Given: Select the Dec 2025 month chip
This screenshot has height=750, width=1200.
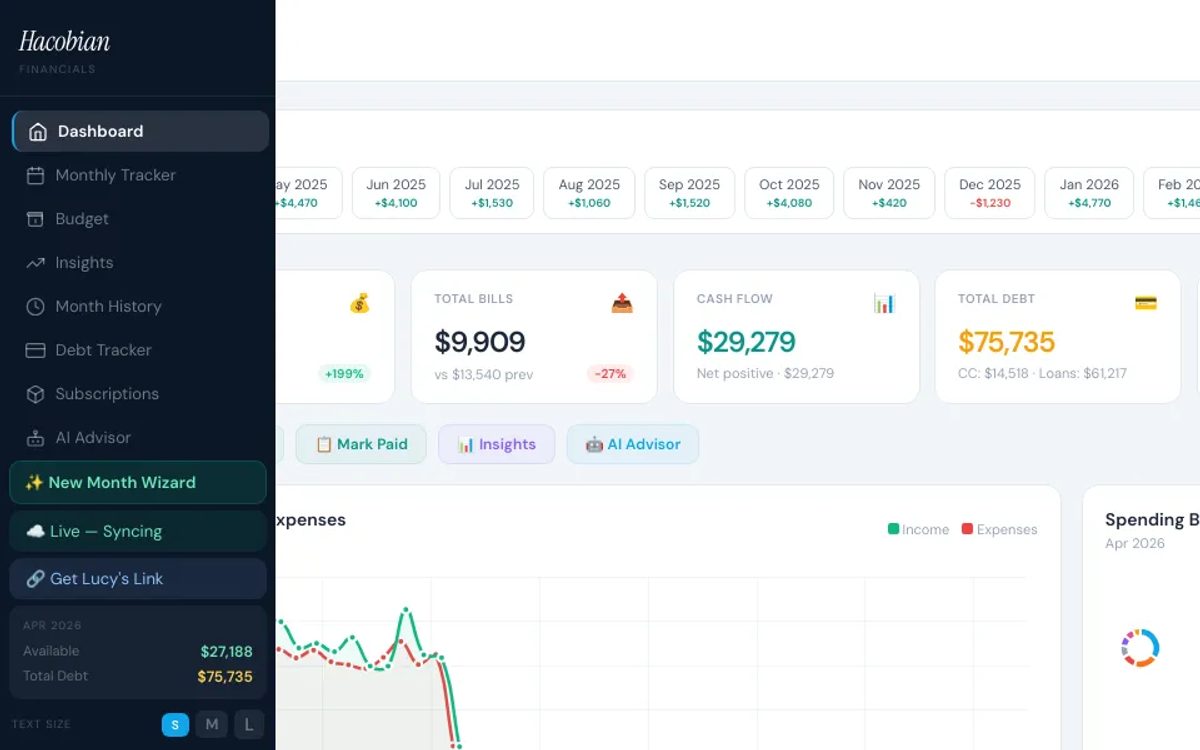Looking at the screenshot, I should pos(990,193).
